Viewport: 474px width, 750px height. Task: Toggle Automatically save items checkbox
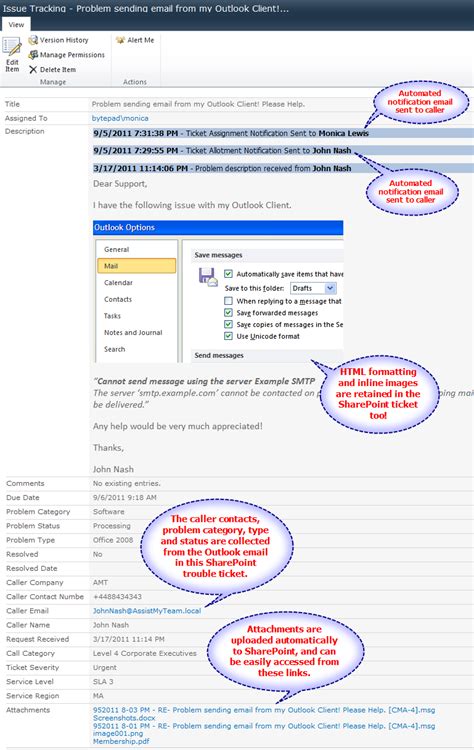(x=229, y=274)
